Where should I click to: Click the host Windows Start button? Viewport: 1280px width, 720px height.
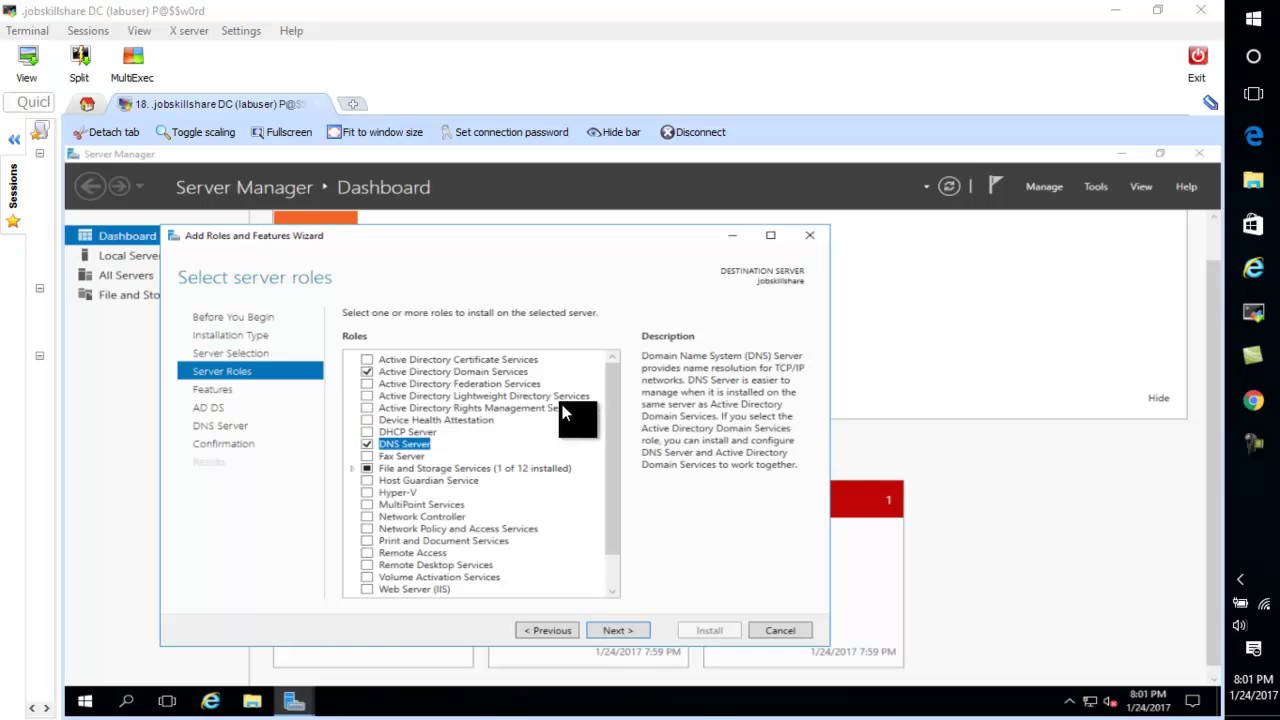pyautogui.click(x=1253, y=18)
